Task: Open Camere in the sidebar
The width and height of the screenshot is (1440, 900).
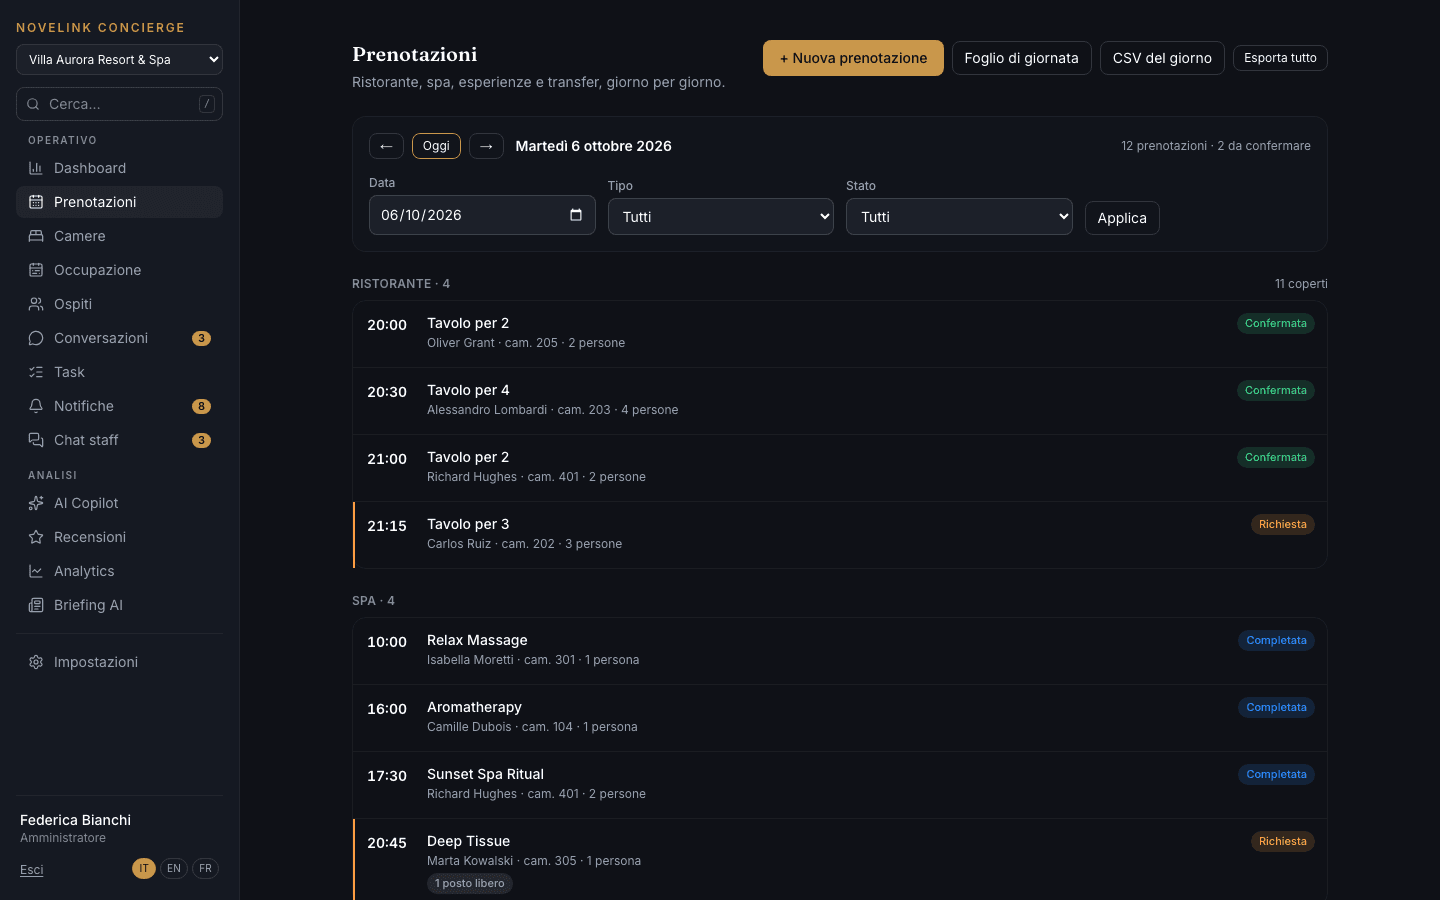Action: tap(119, 236)
